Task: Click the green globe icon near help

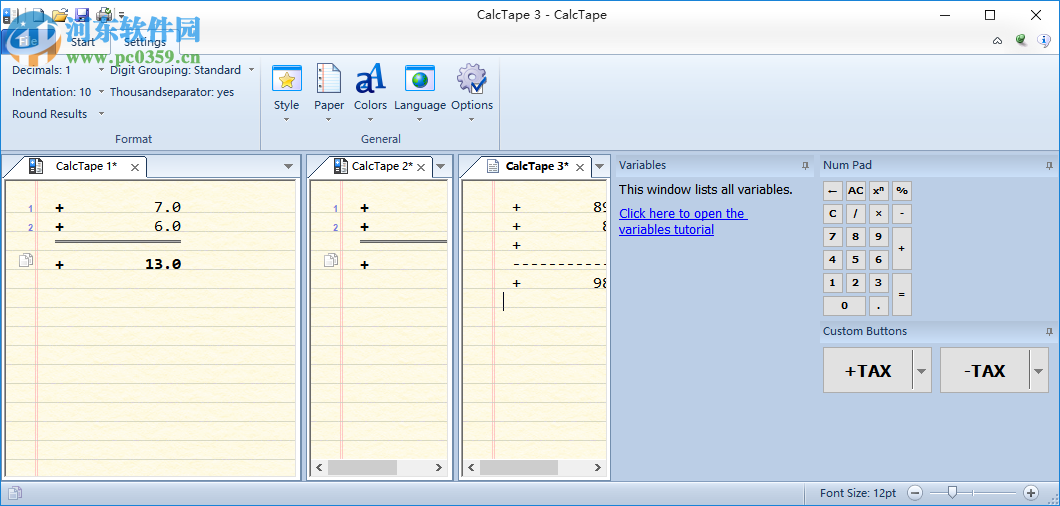Action: [x=1021, y=40]
